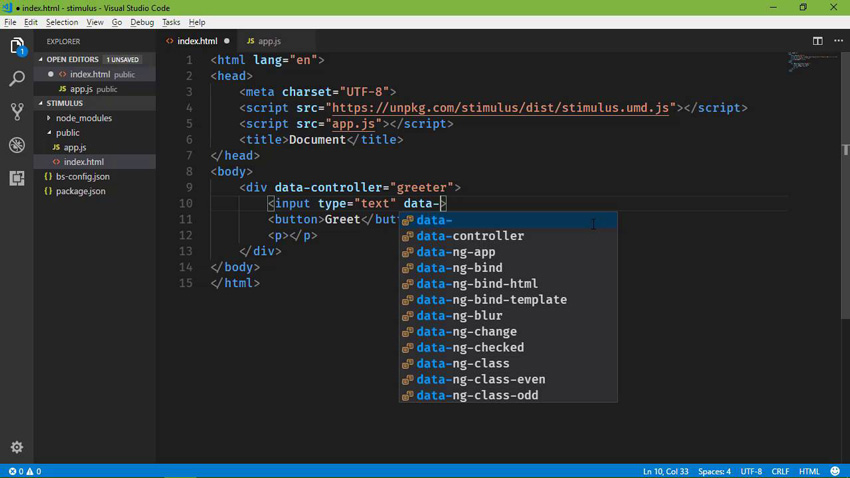Screen dimensions: 850x478
Task: Choose the data-ng-checked suggestion
Action: pos(508,347)
